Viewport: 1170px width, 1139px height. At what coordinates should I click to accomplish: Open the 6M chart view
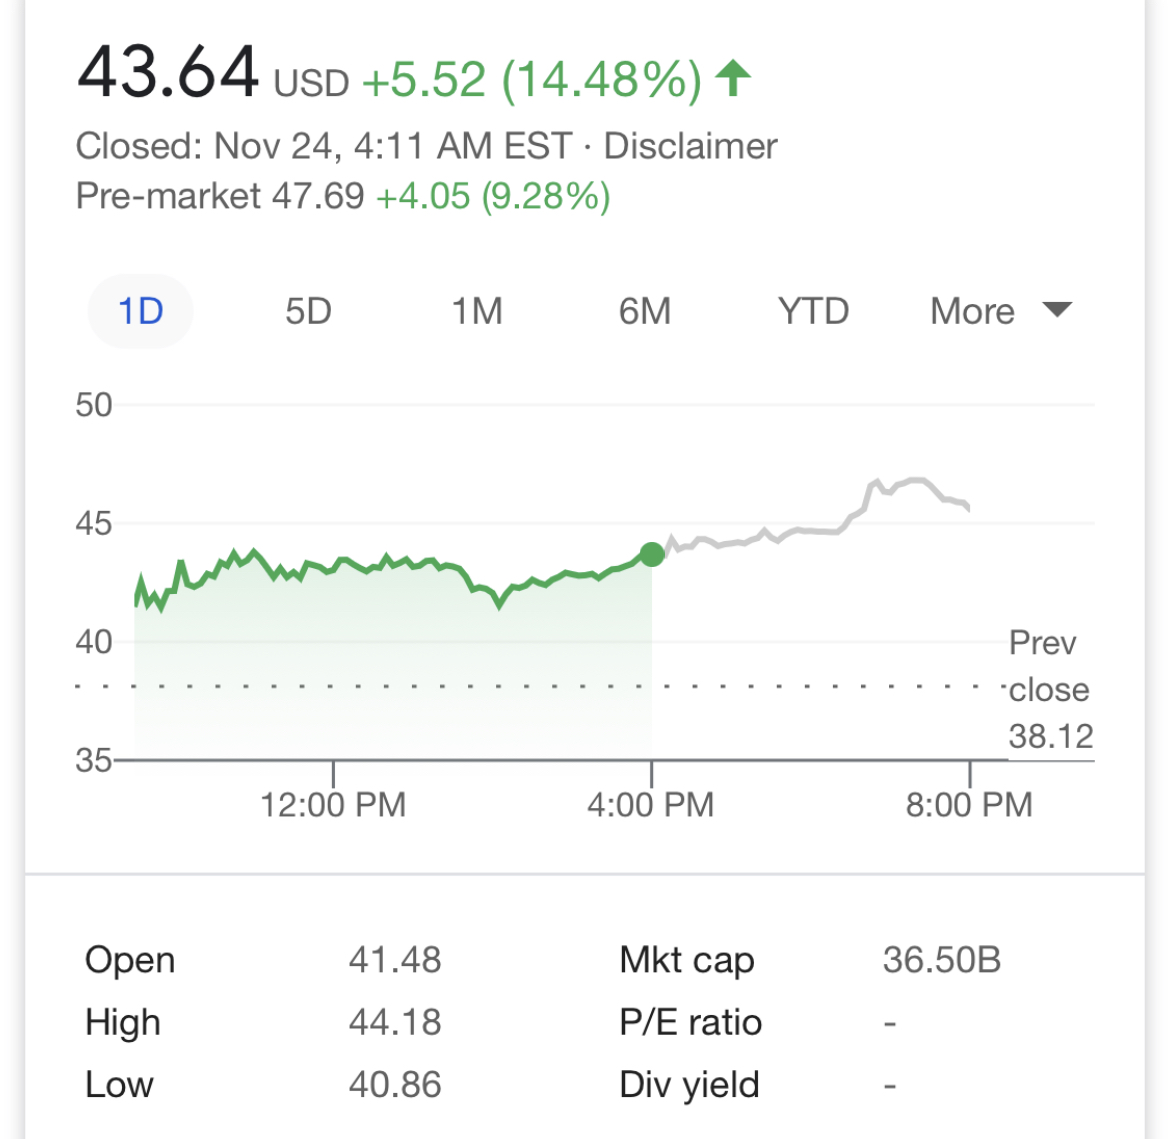click(x=645, y=312)
